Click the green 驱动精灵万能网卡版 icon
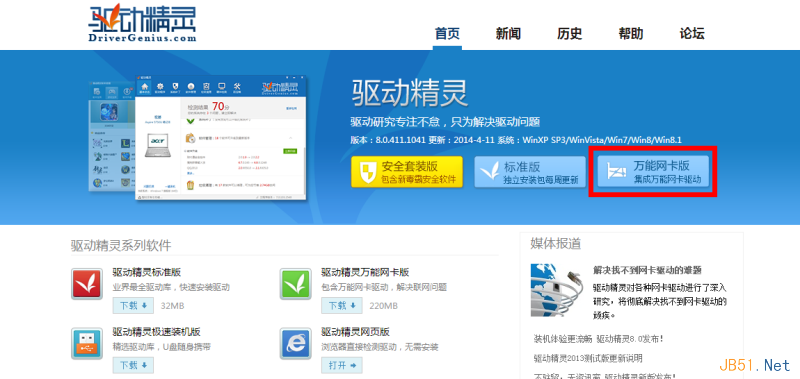Viewport: 800px width, 379px height. (x=295, y=283)
